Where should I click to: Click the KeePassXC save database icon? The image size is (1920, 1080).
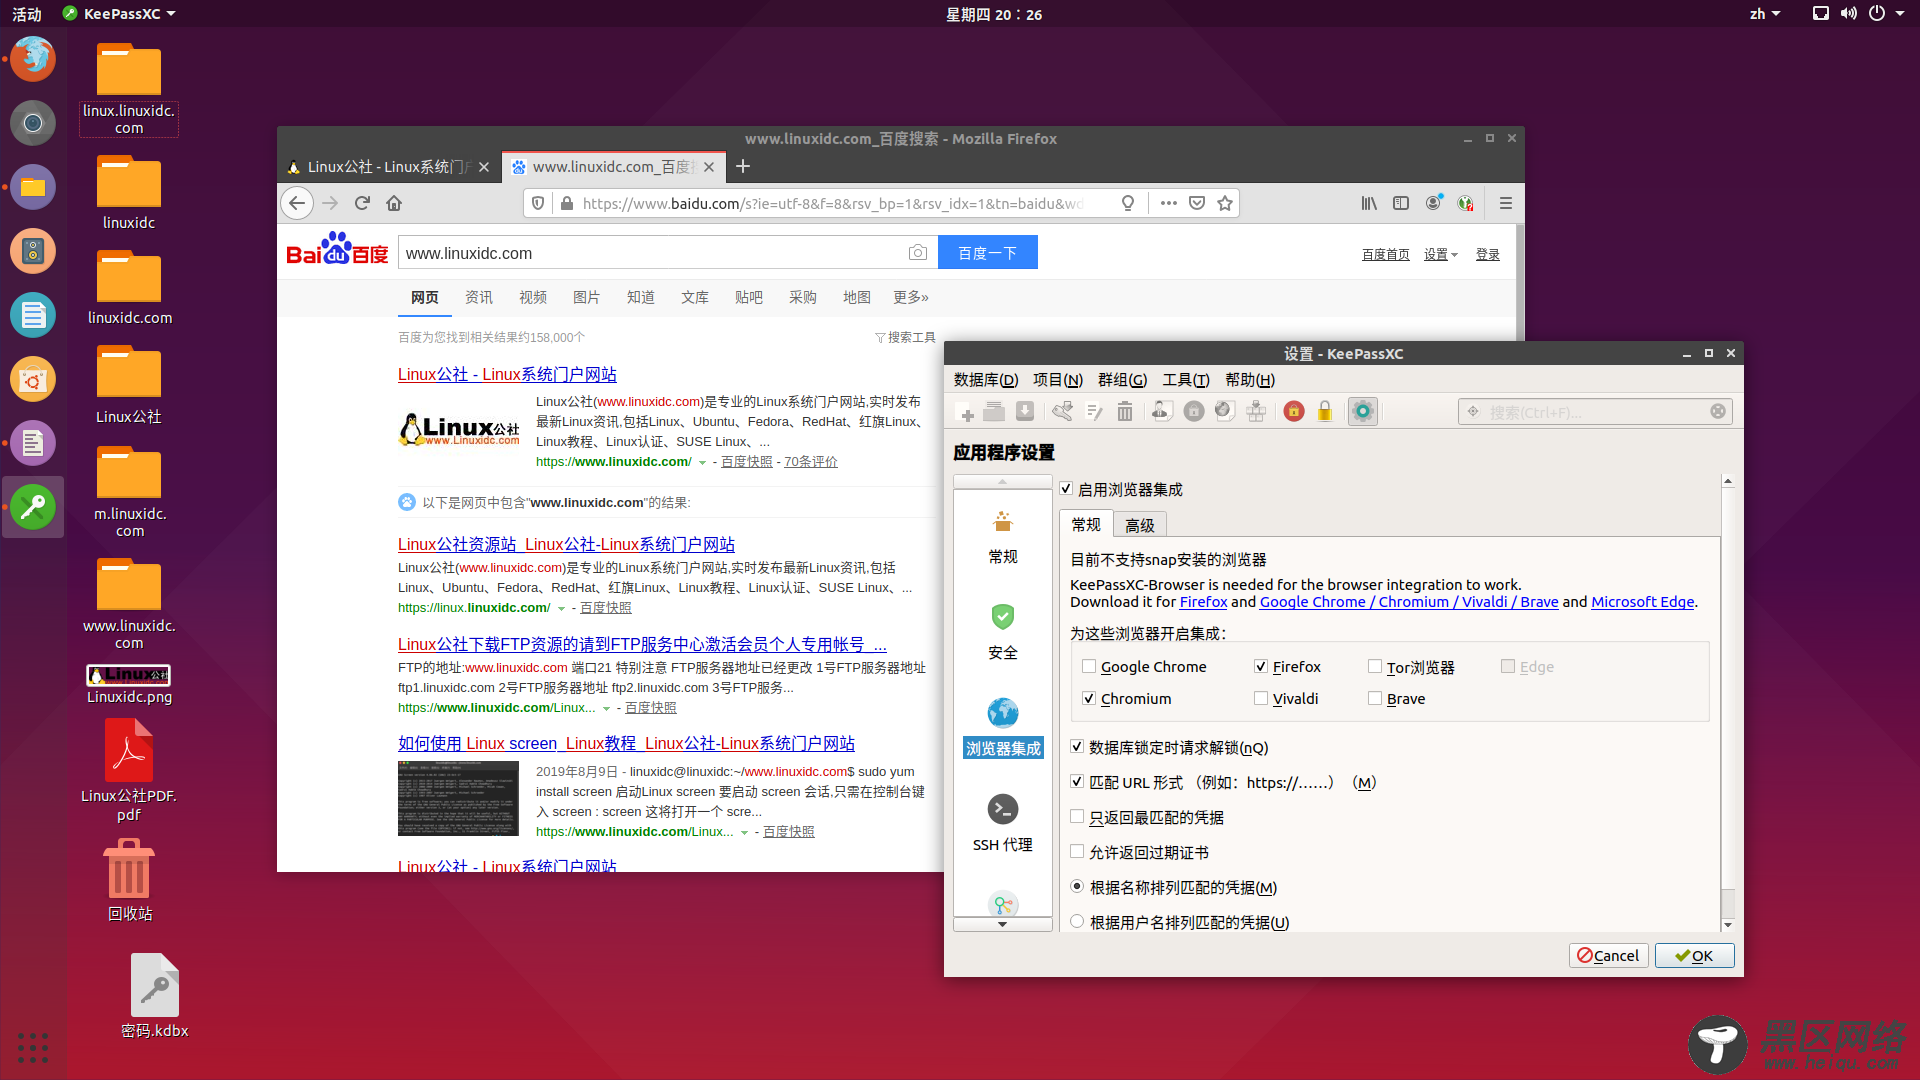1027,410
